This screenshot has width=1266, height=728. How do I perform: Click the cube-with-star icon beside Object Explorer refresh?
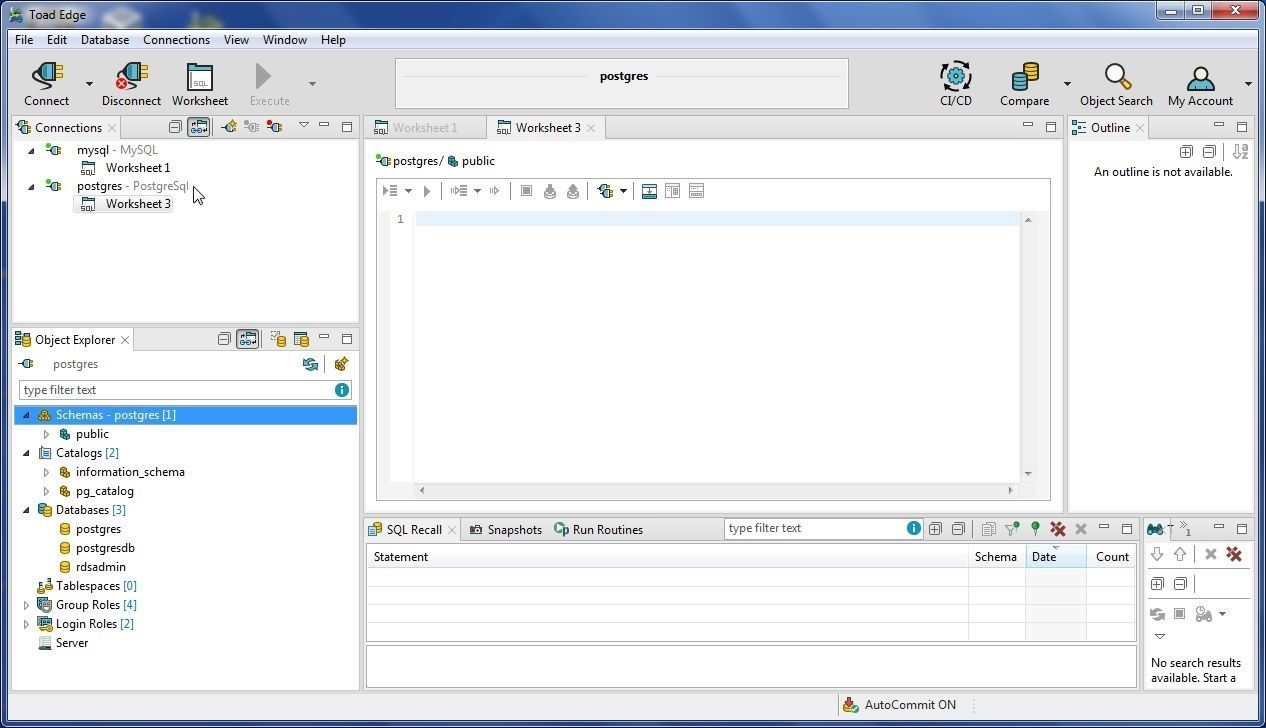tap(341, 364)
